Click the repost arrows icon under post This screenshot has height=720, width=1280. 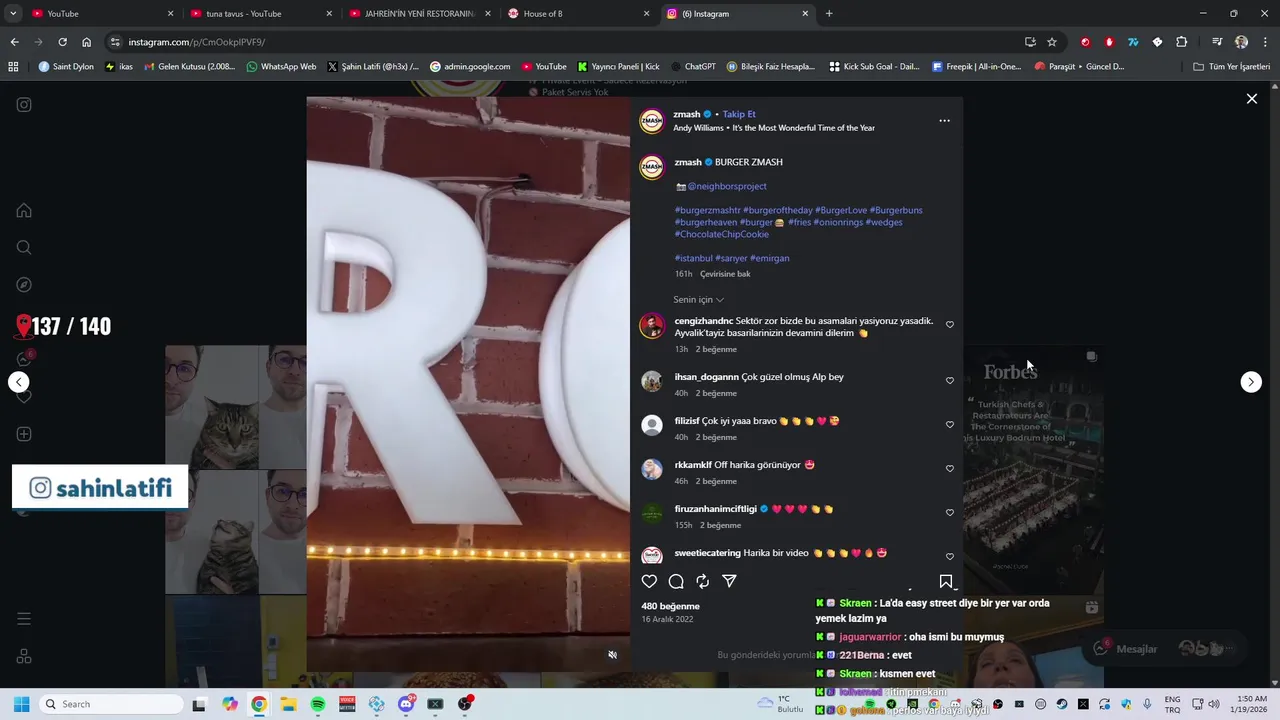point(703,582)
